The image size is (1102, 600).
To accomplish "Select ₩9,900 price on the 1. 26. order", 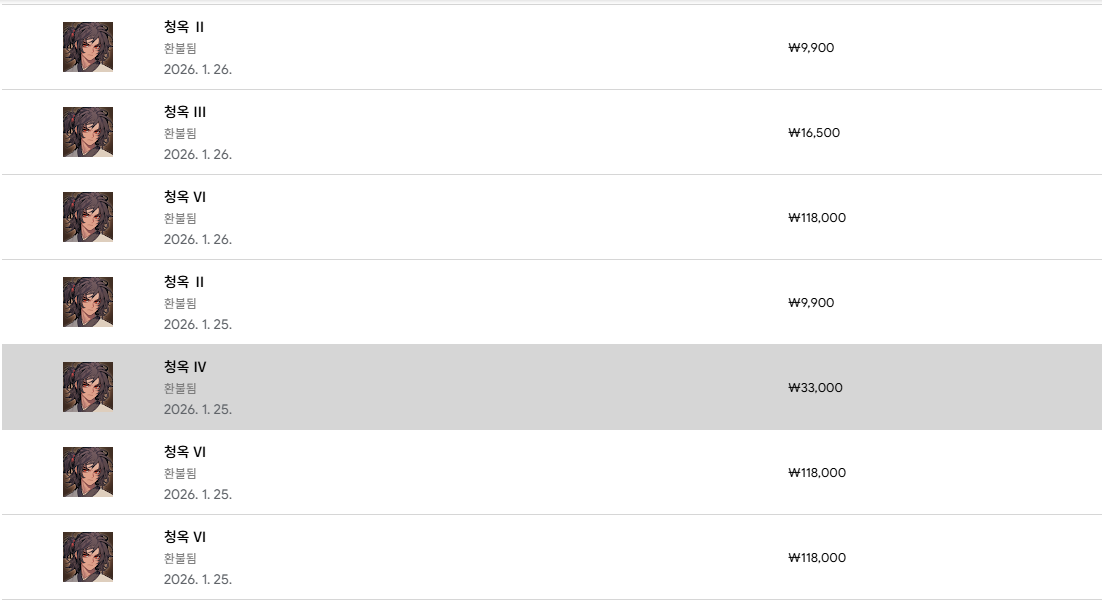I will (811, 48).
